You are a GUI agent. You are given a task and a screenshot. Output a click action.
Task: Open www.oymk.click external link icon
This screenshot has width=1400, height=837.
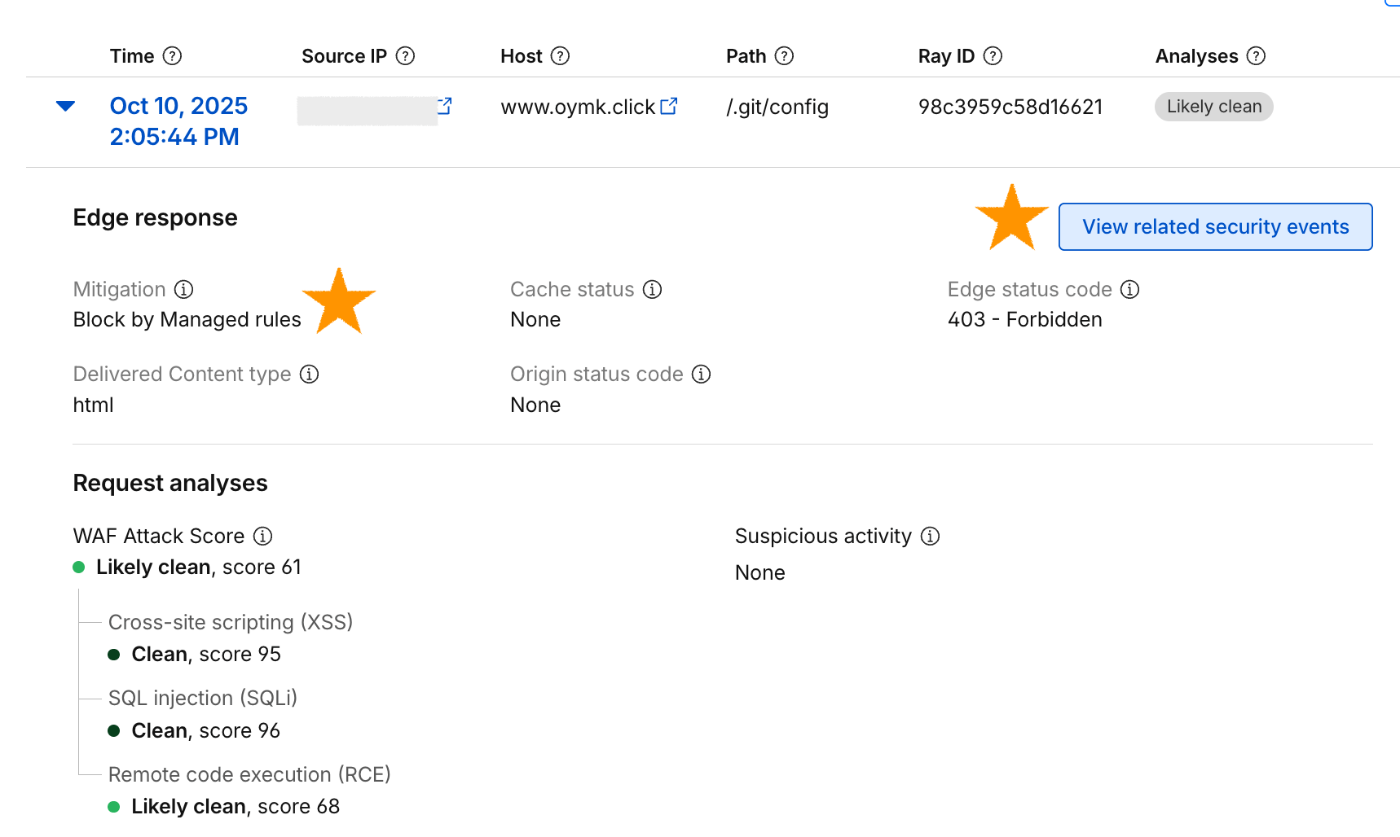coord(670,105)
